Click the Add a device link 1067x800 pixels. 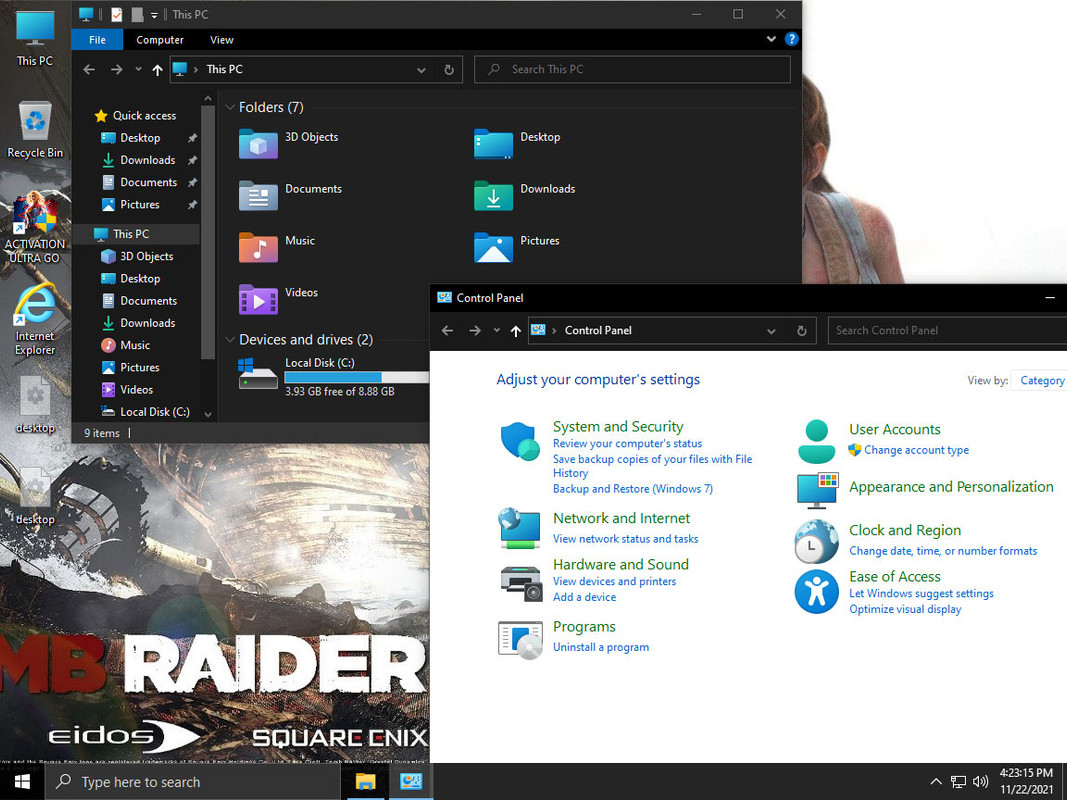[585, 597]
